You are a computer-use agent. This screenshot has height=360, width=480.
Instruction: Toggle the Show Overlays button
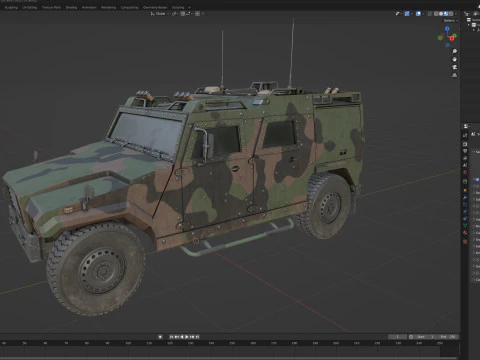(418, 14)
